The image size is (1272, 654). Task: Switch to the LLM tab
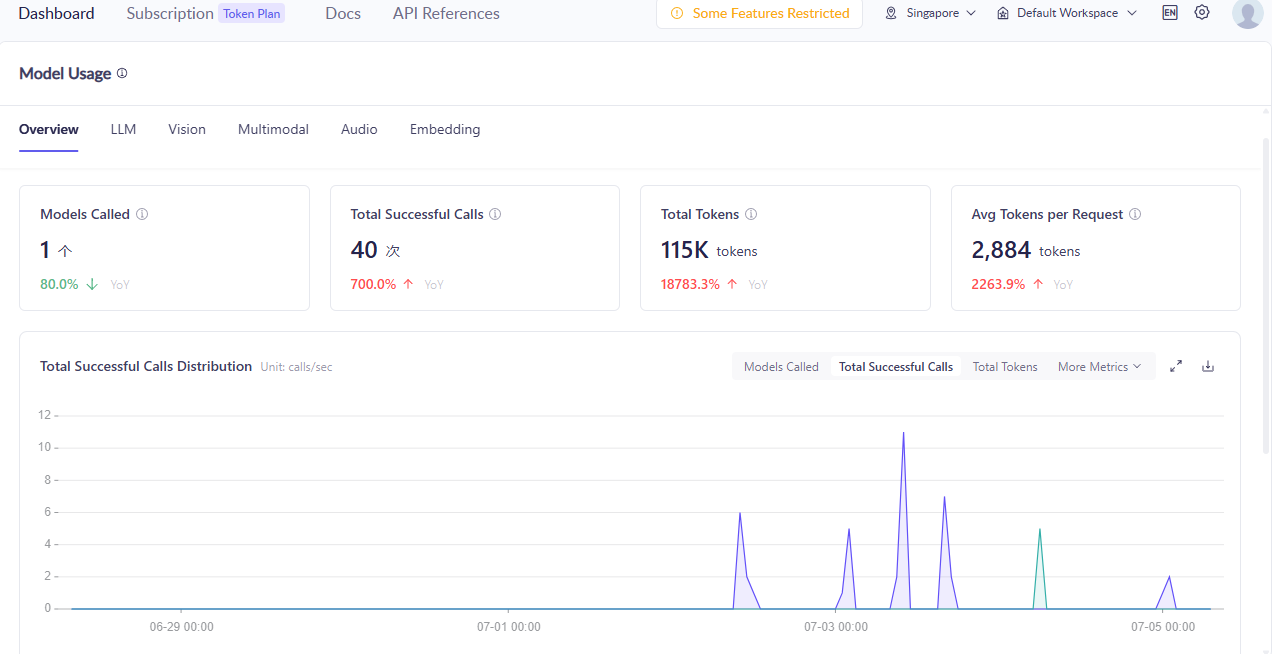(x=123, y=129)
